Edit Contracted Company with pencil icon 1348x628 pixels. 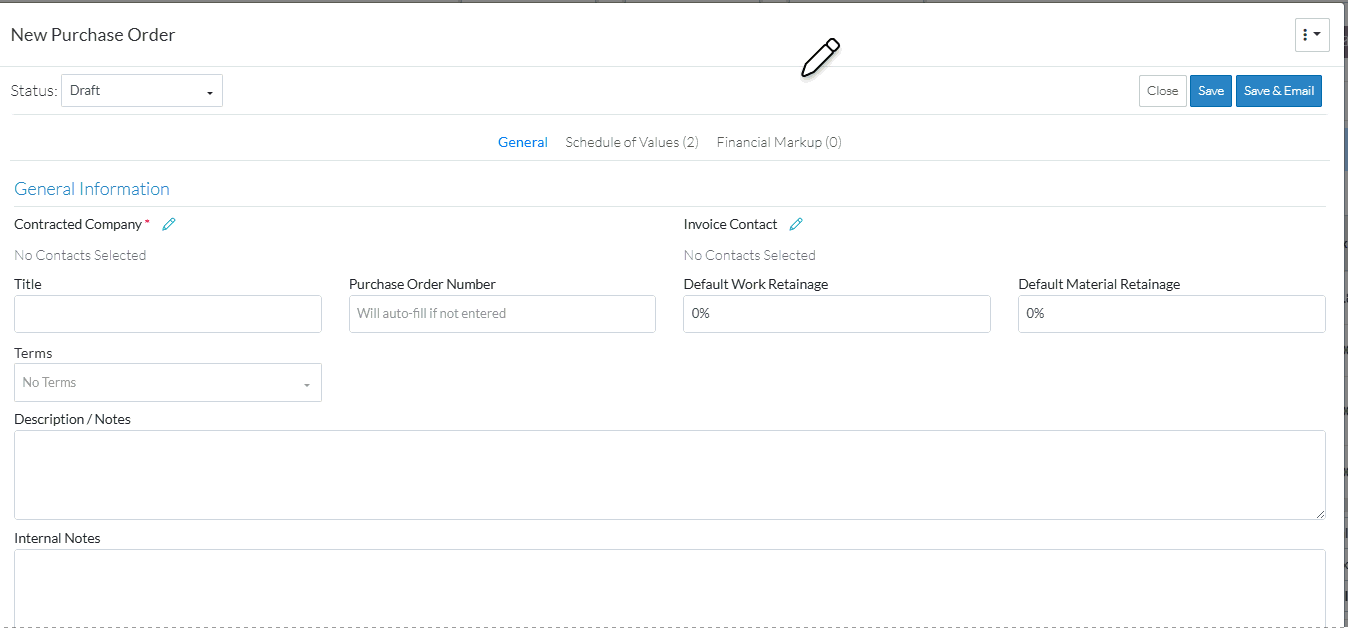[x=169, y=224]
